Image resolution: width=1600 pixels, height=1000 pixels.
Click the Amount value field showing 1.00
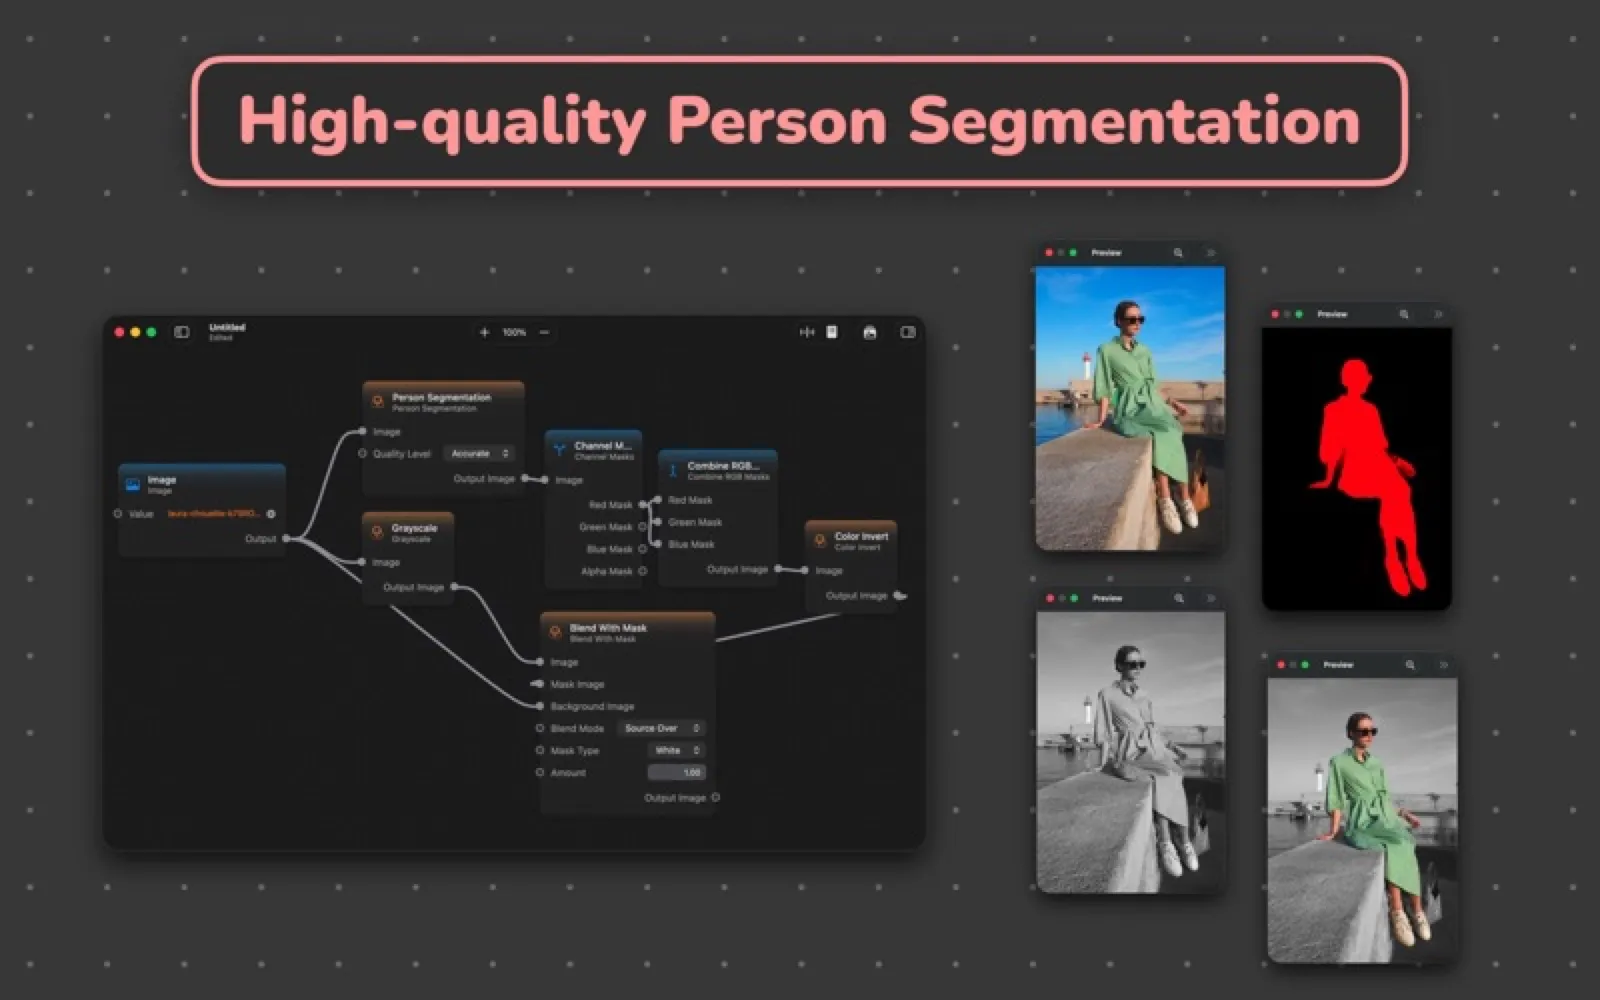pos(677,772)
